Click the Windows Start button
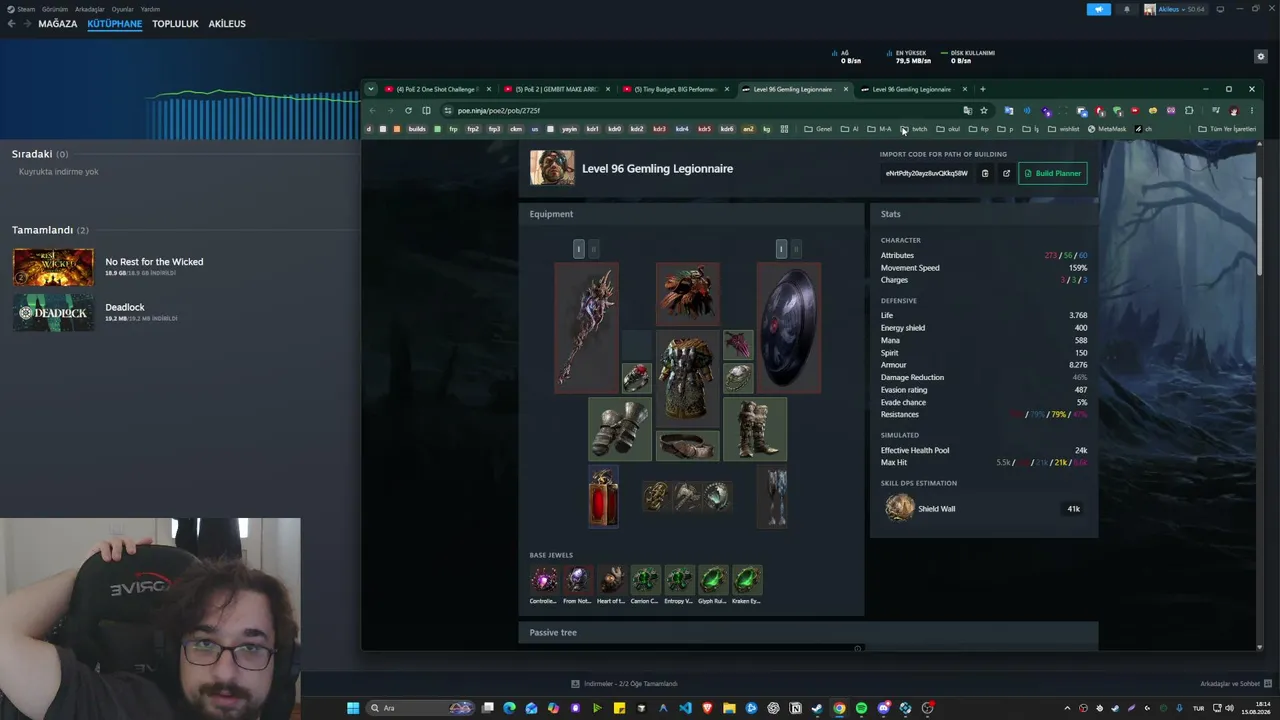 [x=353, y=708]
